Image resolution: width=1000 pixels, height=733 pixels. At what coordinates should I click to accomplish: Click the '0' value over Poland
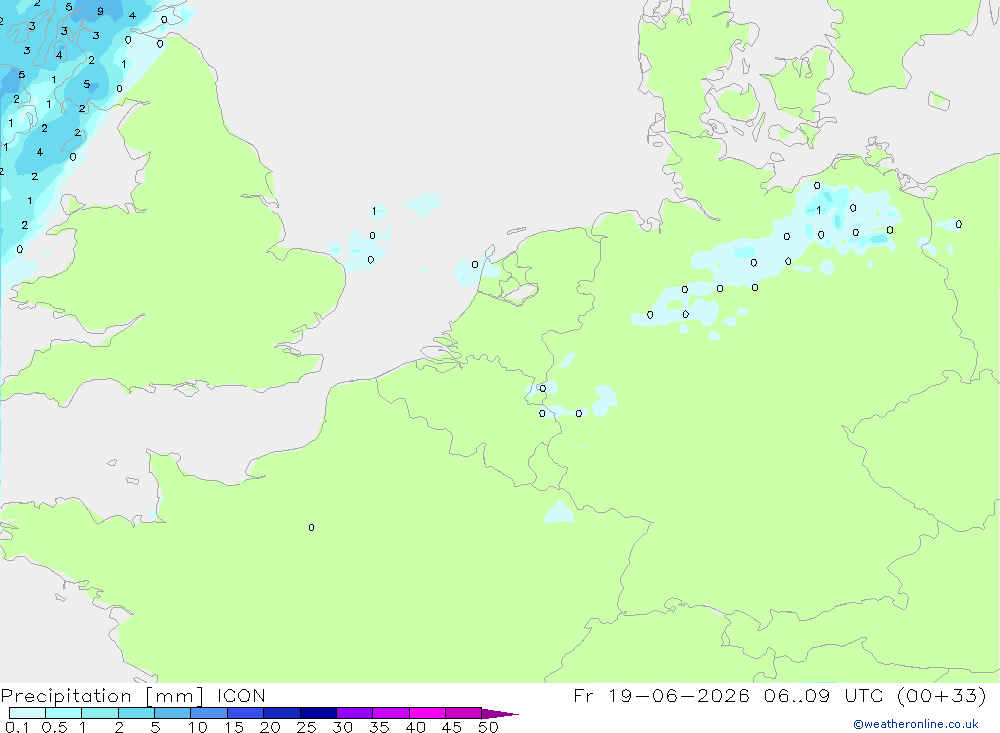click(x=959, y=224)
